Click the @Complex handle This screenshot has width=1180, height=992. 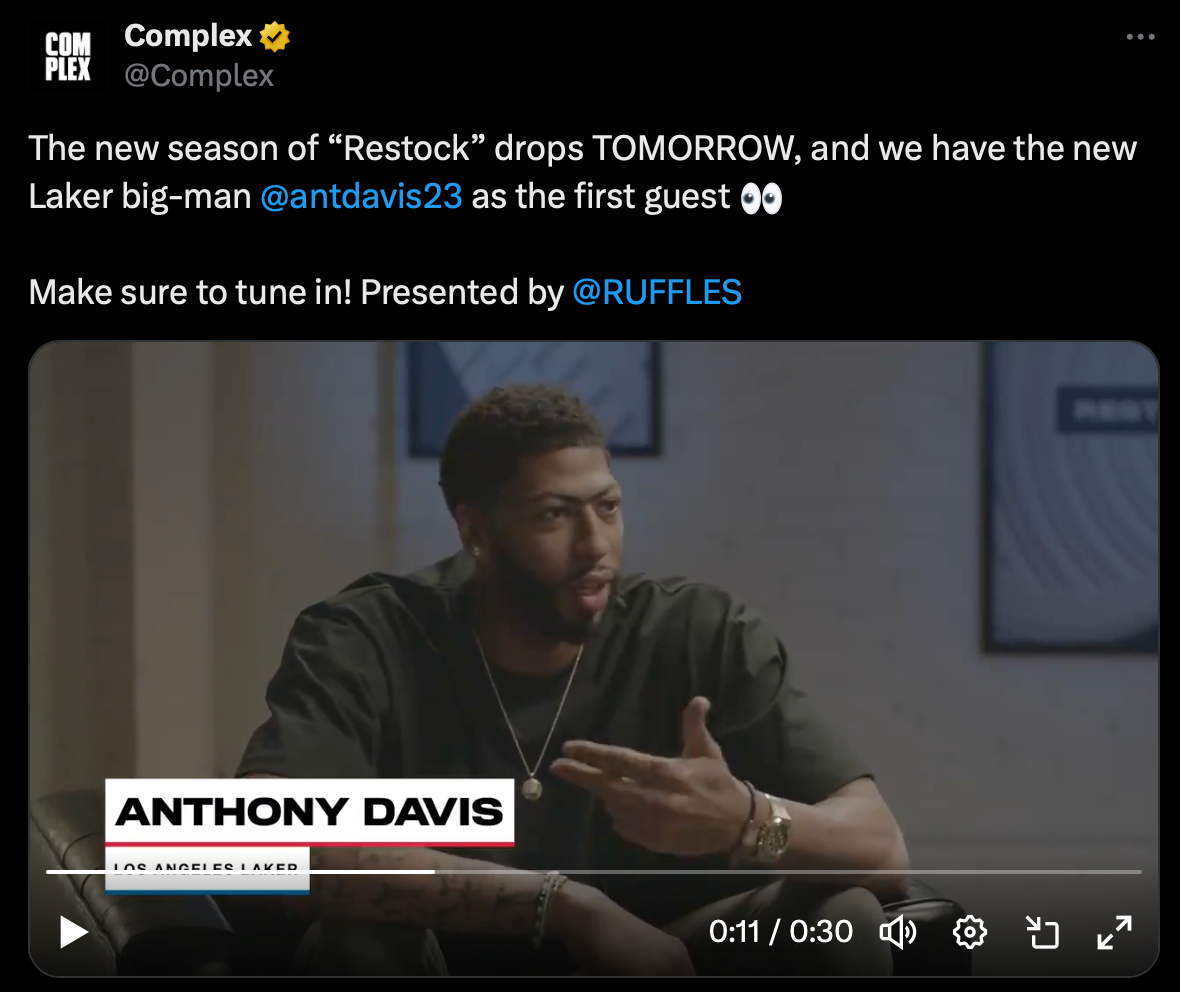point(199,76)
